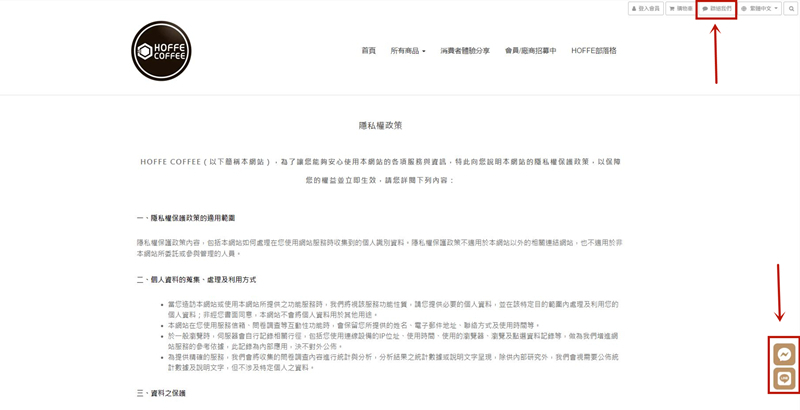Go to 首頁 in navigation
Screen dimensions: 800x410
[368, 50]
